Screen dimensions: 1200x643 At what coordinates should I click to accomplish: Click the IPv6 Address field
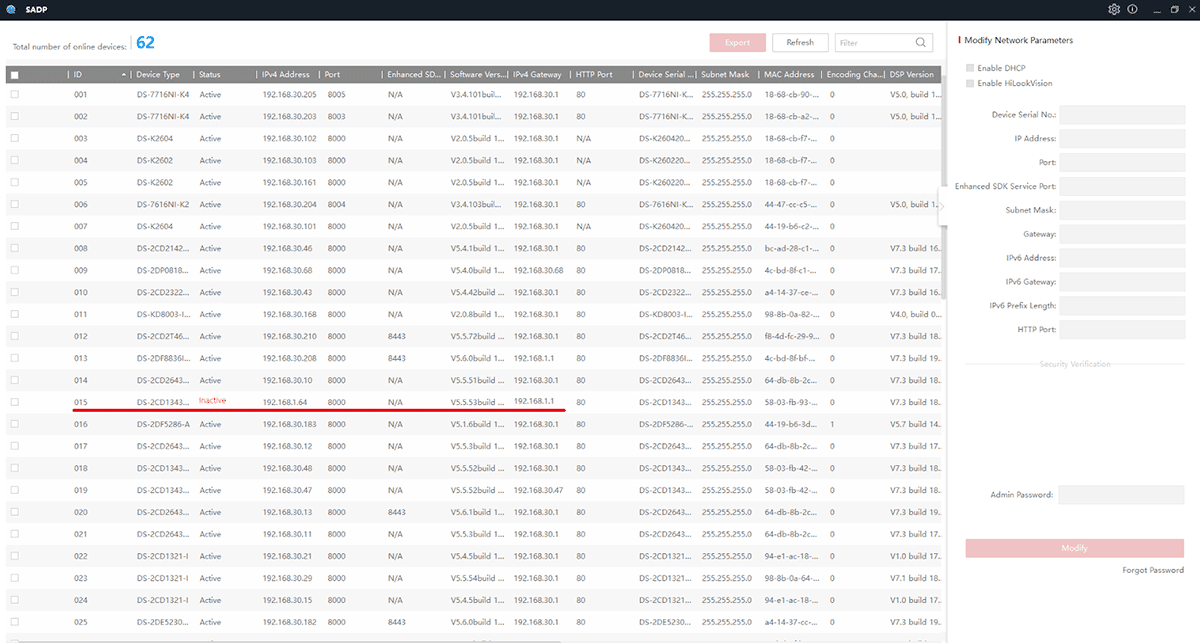pos(1121,258)
